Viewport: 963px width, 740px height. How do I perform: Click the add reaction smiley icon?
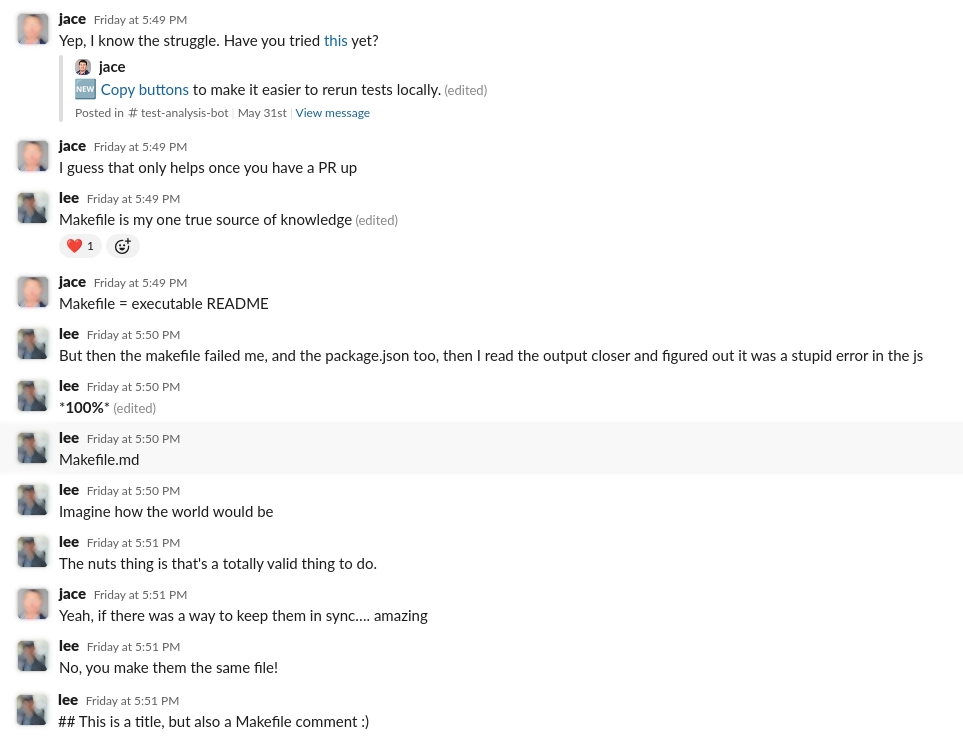pyautogui.click(x=123, y=246)
